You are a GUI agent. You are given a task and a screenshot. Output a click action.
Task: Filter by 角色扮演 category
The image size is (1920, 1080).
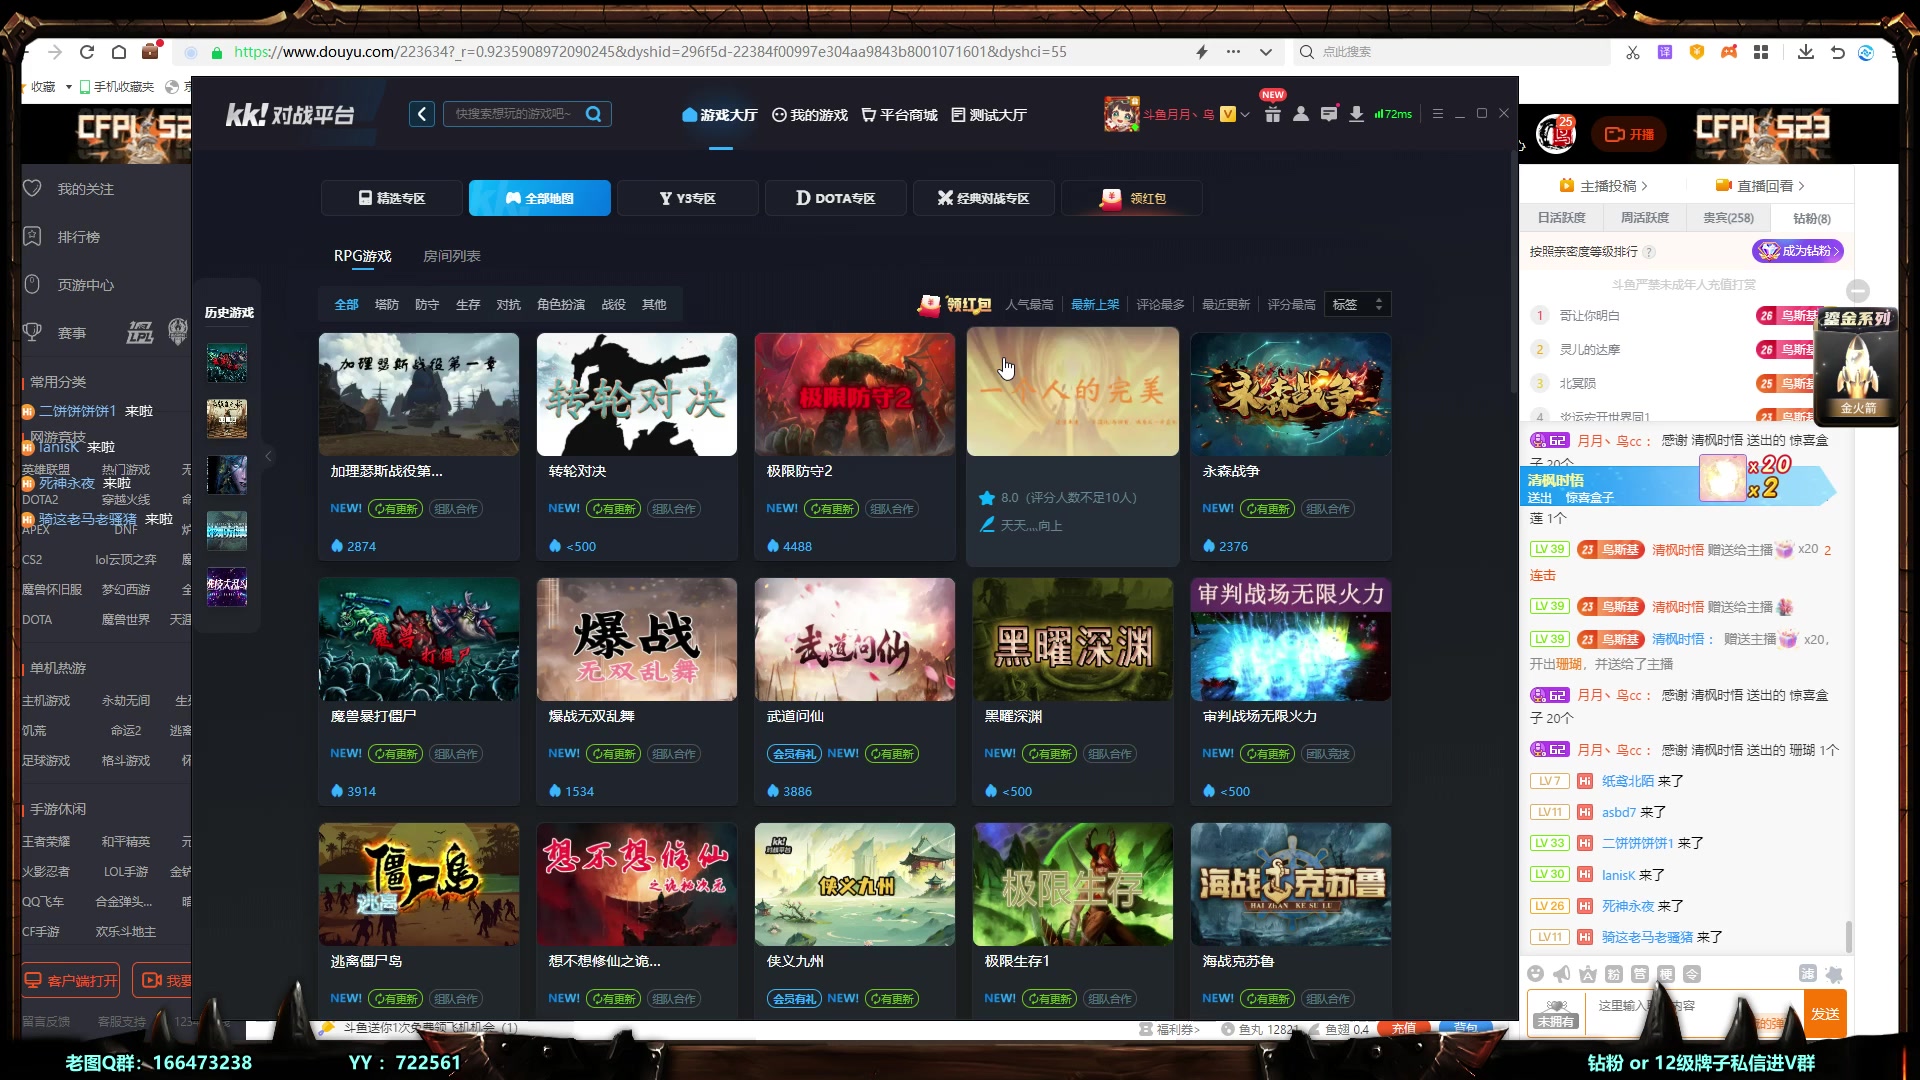(561, 304)
